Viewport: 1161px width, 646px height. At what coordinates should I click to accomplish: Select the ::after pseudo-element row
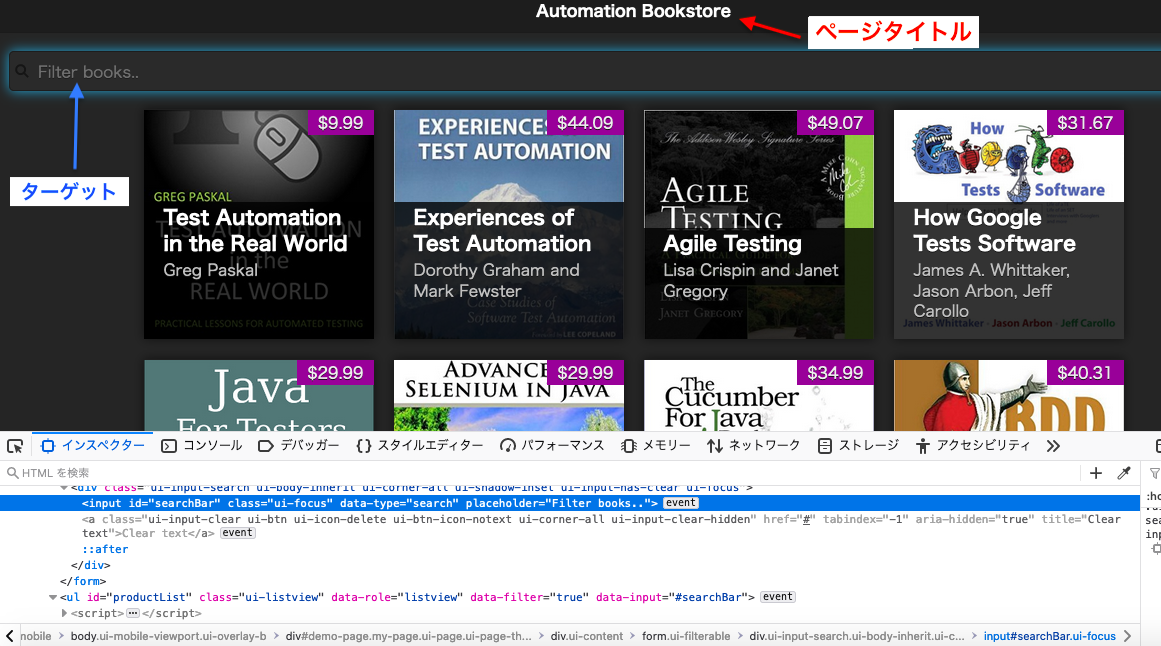coord(105,549)
